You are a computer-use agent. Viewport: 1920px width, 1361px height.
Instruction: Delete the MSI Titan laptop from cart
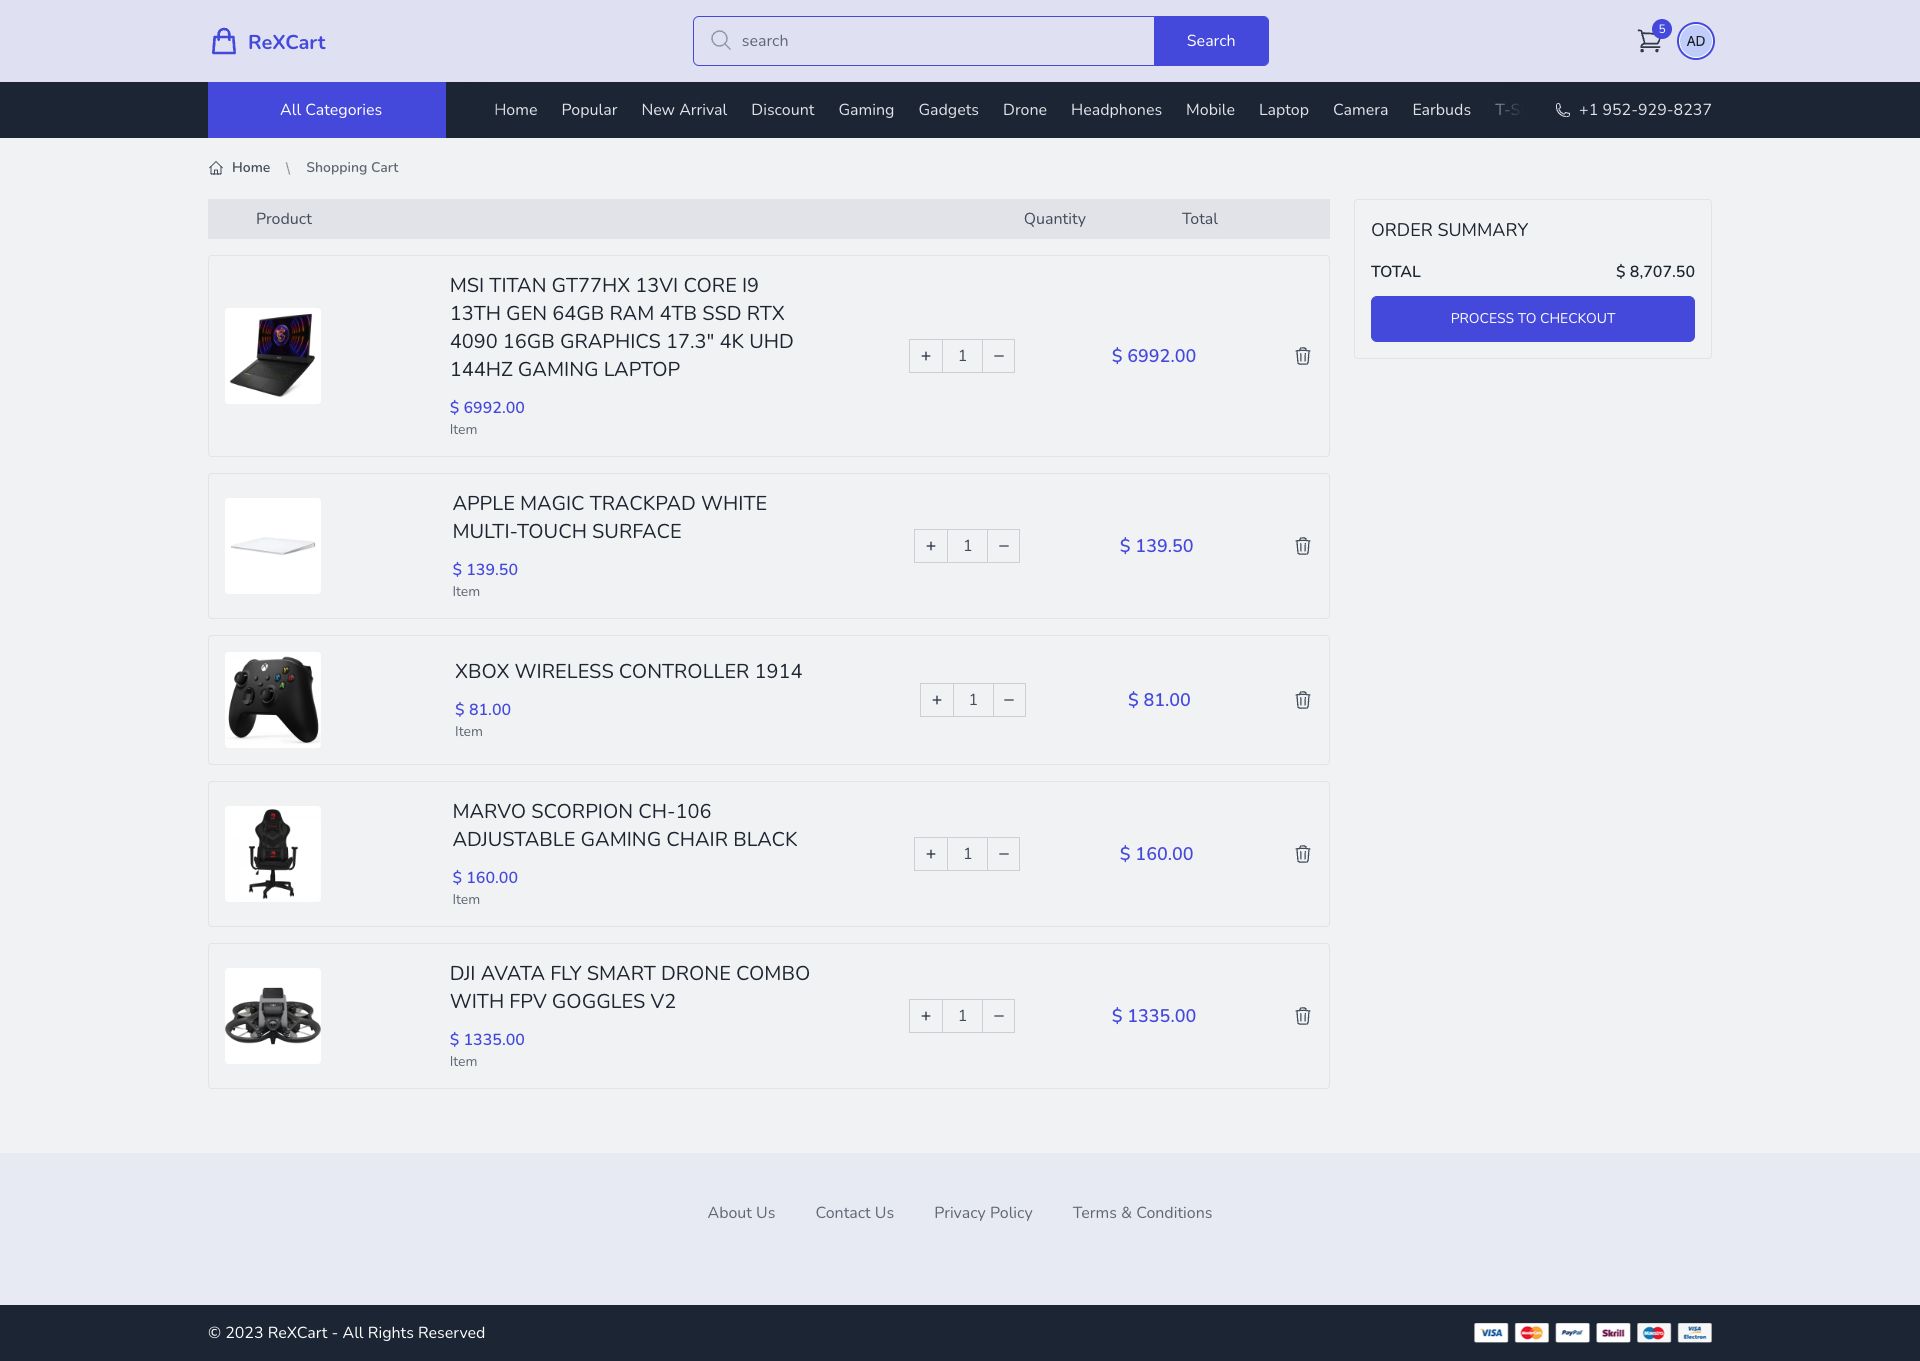pyautogui.click(x=1302, y=356)
